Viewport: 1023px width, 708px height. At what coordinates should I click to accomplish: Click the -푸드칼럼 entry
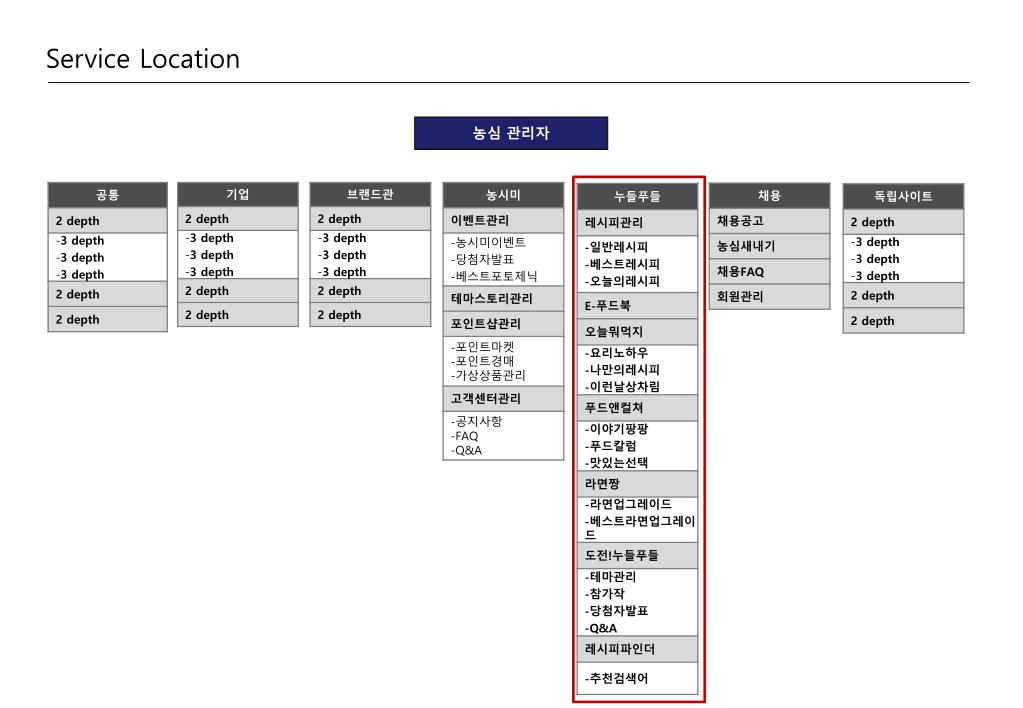click(610, 446)
